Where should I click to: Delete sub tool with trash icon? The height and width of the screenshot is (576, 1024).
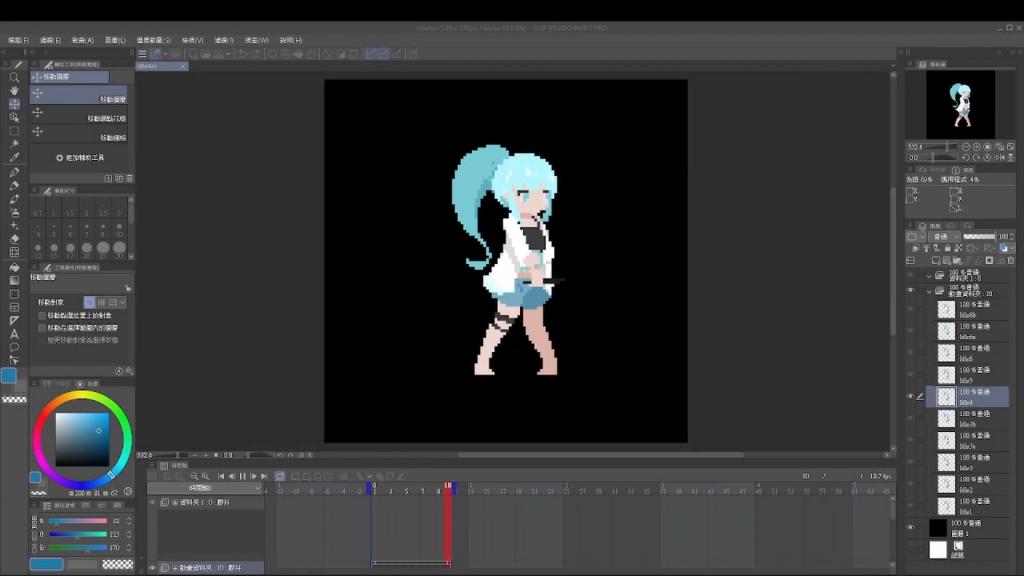(x=129, y=178)
